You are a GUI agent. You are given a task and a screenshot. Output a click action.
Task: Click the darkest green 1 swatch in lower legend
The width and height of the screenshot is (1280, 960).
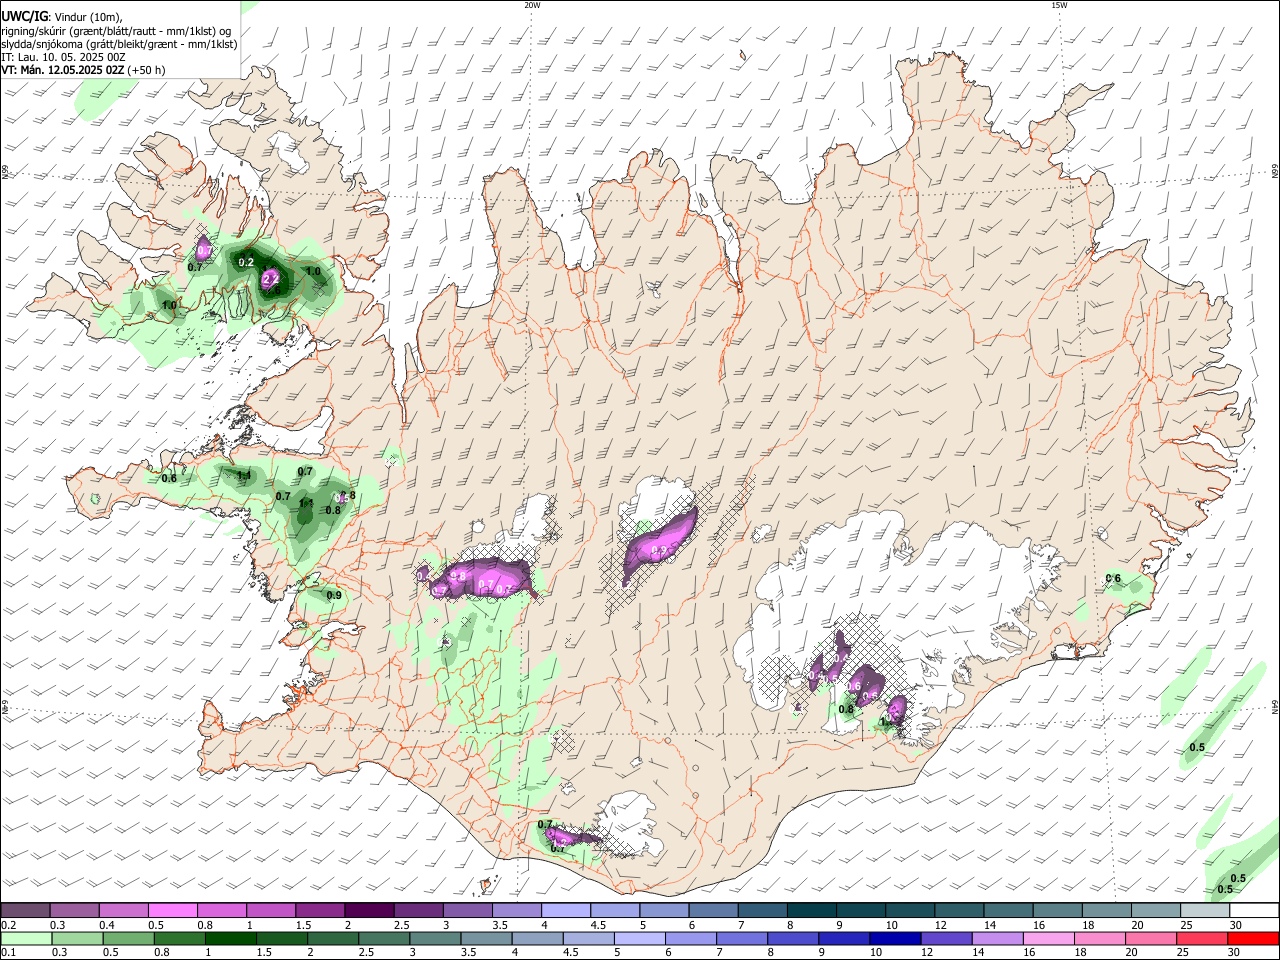(230, 938)
